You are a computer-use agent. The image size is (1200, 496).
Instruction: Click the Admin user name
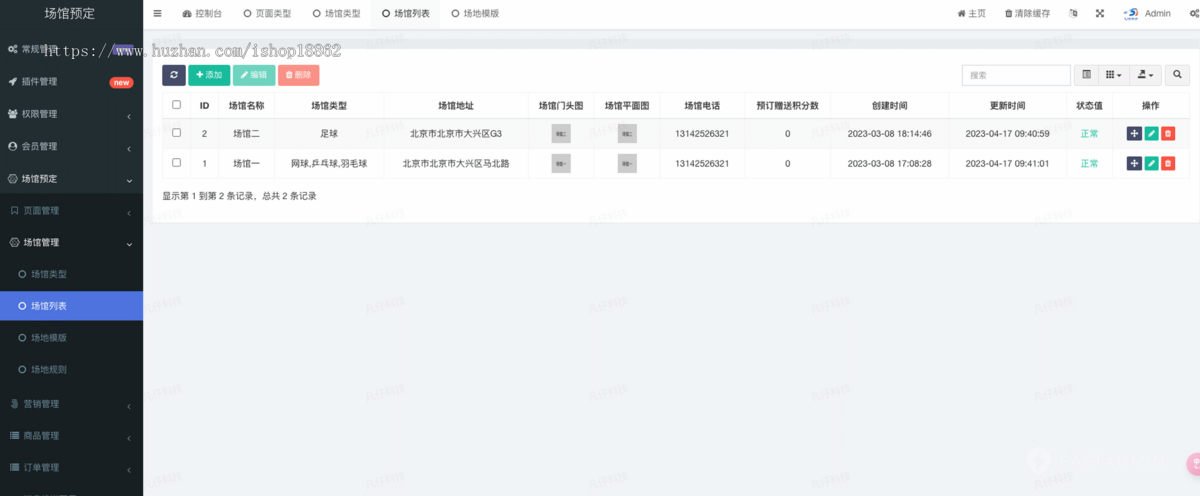[1157, 14]
